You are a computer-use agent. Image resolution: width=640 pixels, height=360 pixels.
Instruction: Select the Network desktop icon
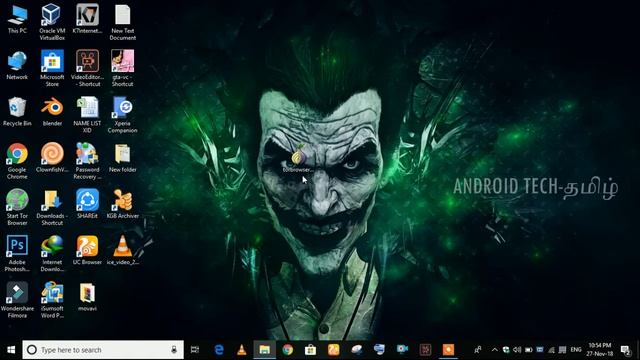(x=17, y=65)
